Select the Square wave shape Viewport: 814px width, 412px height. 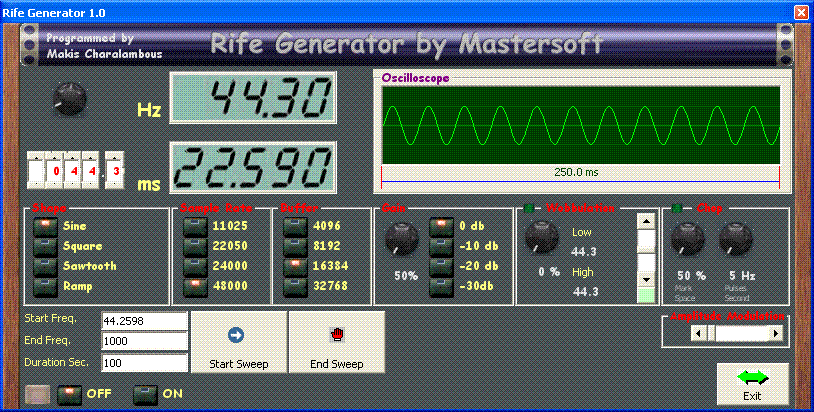click(x=46, y=246)
